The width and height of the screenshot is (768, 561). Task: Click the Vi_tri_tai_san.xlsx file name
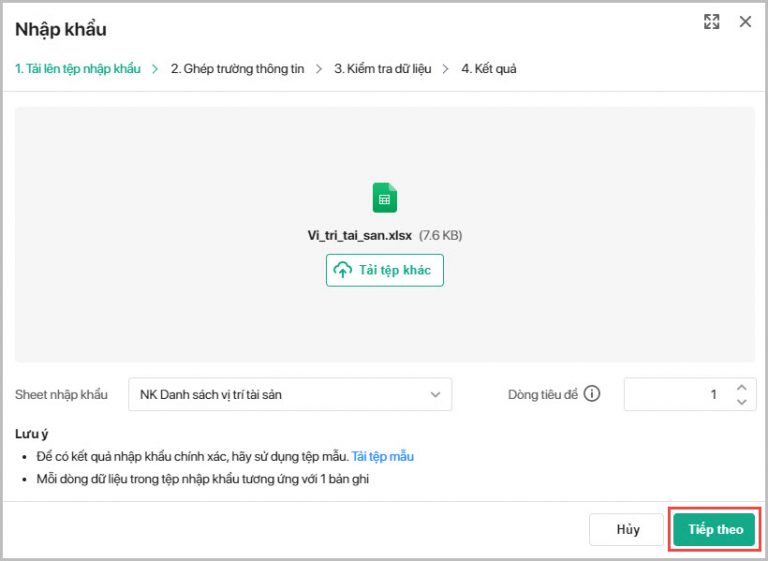359,236
